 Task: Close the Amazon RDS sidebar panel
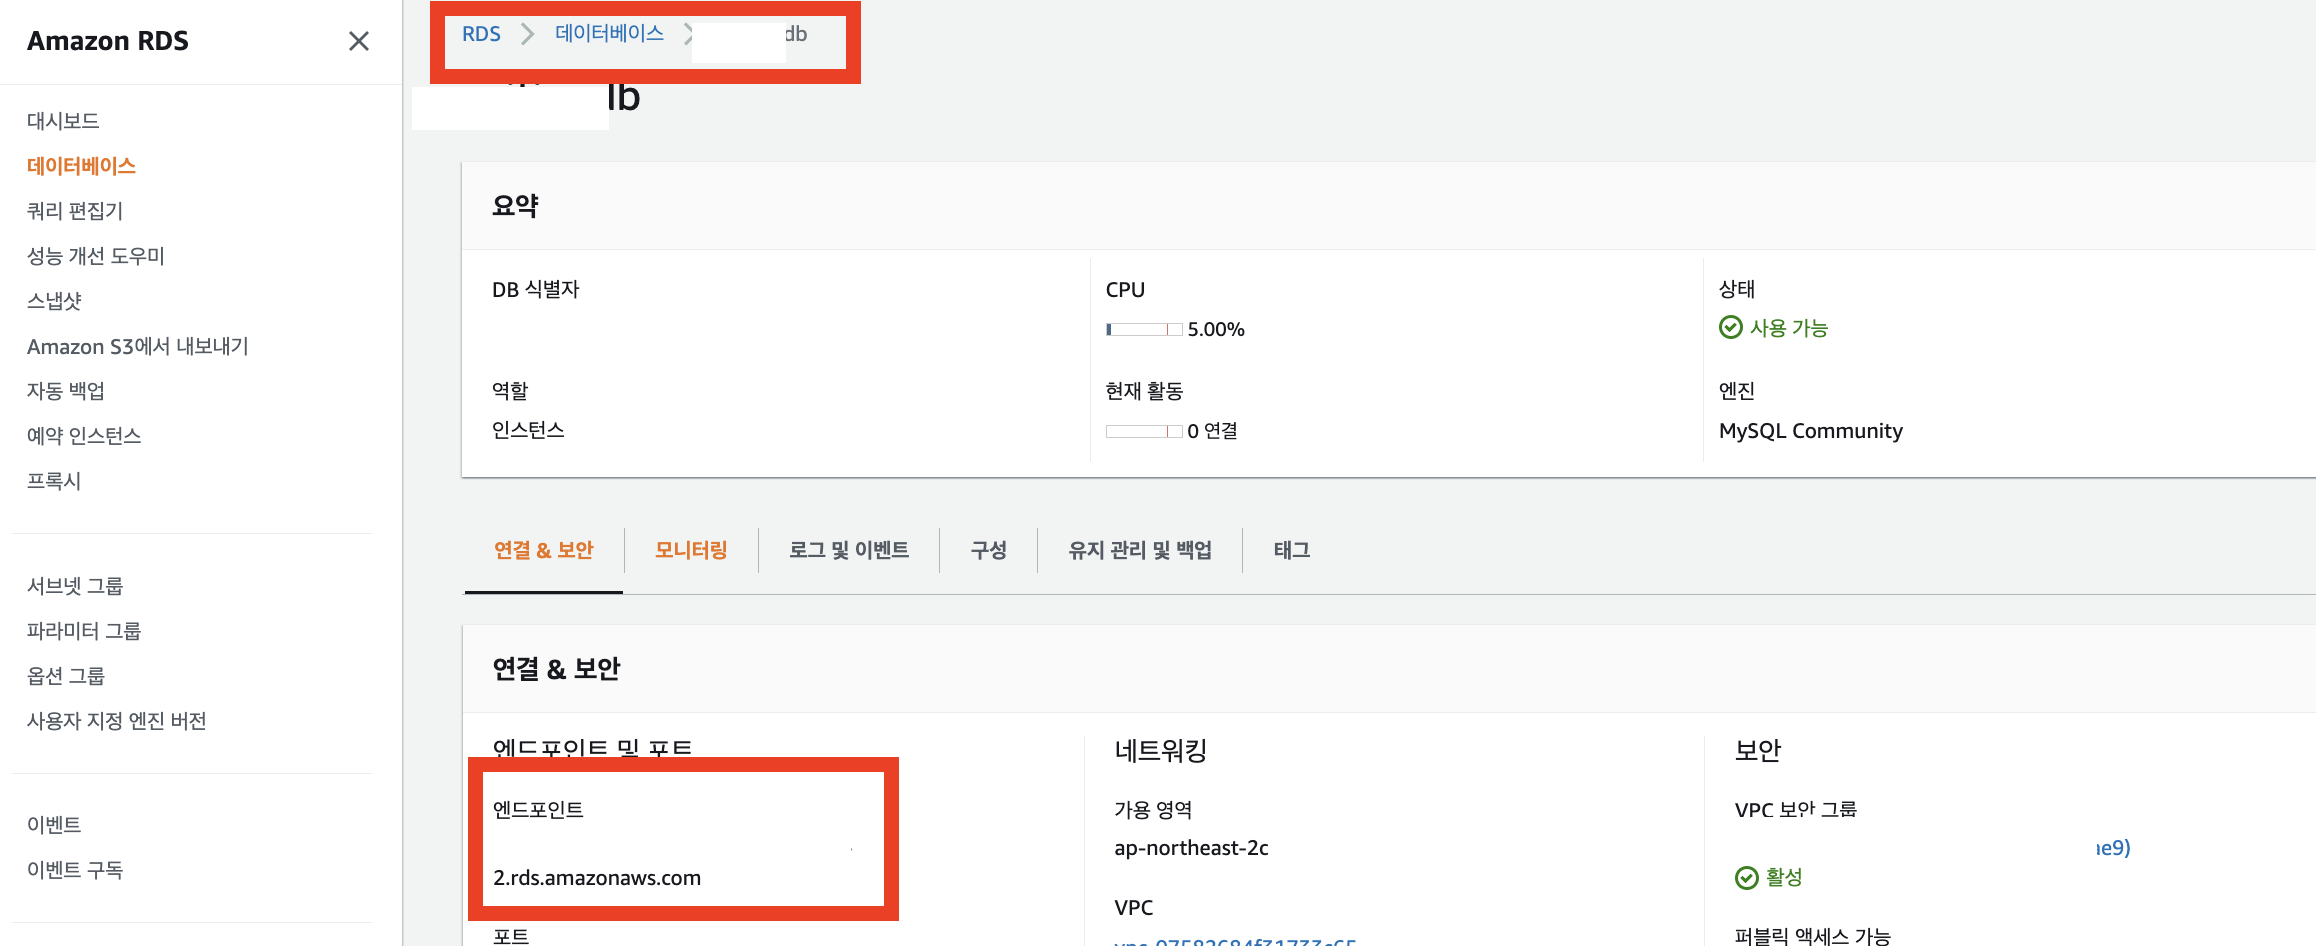click(x=358, y=41)
